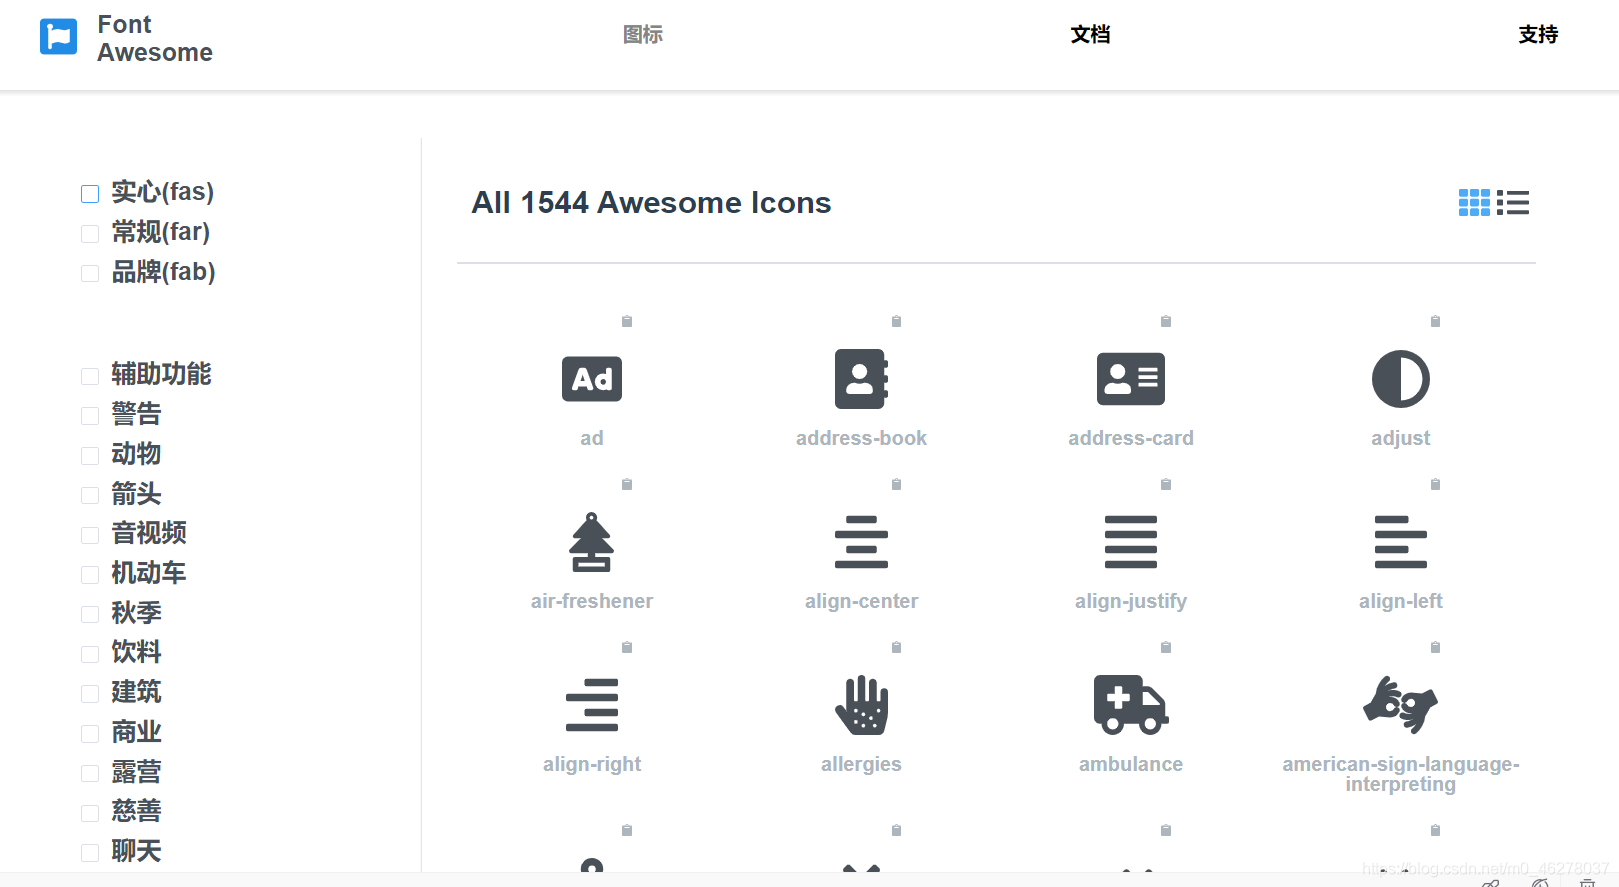Check the 辅助功能 category filter
1619x887 pixels.
click(90, 376)
